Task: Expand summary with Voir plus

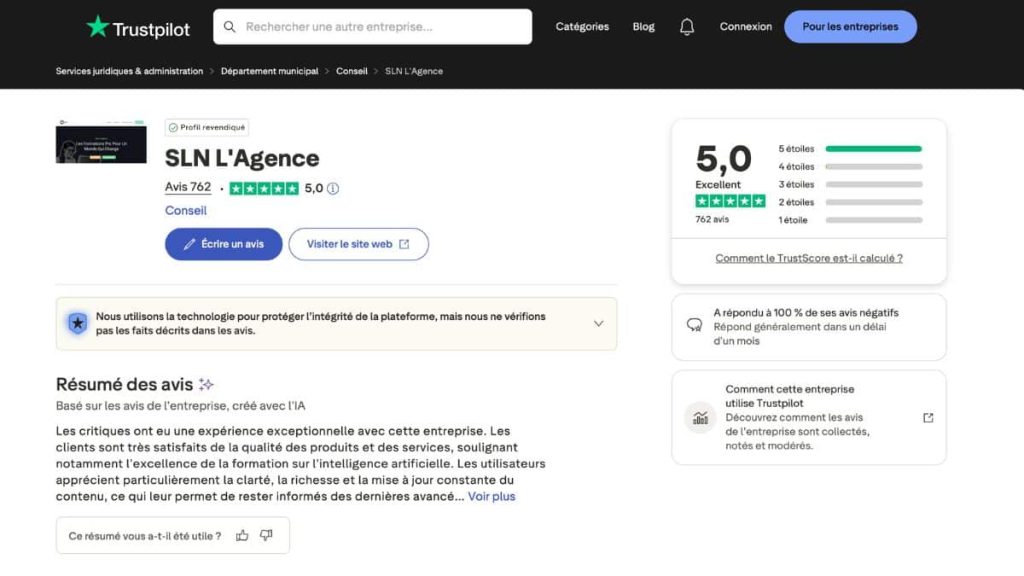Action: 491,496
